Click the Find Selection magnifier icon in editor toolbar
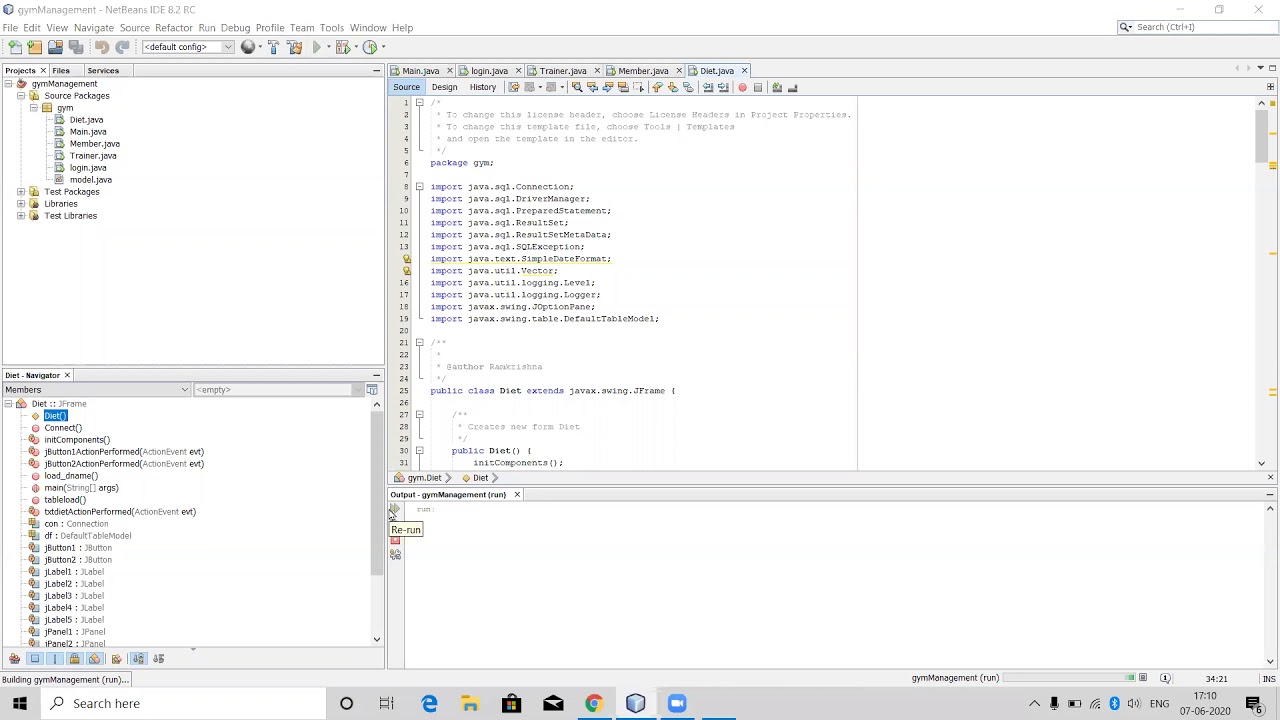 pyautogui.click(x=577, y=87)
